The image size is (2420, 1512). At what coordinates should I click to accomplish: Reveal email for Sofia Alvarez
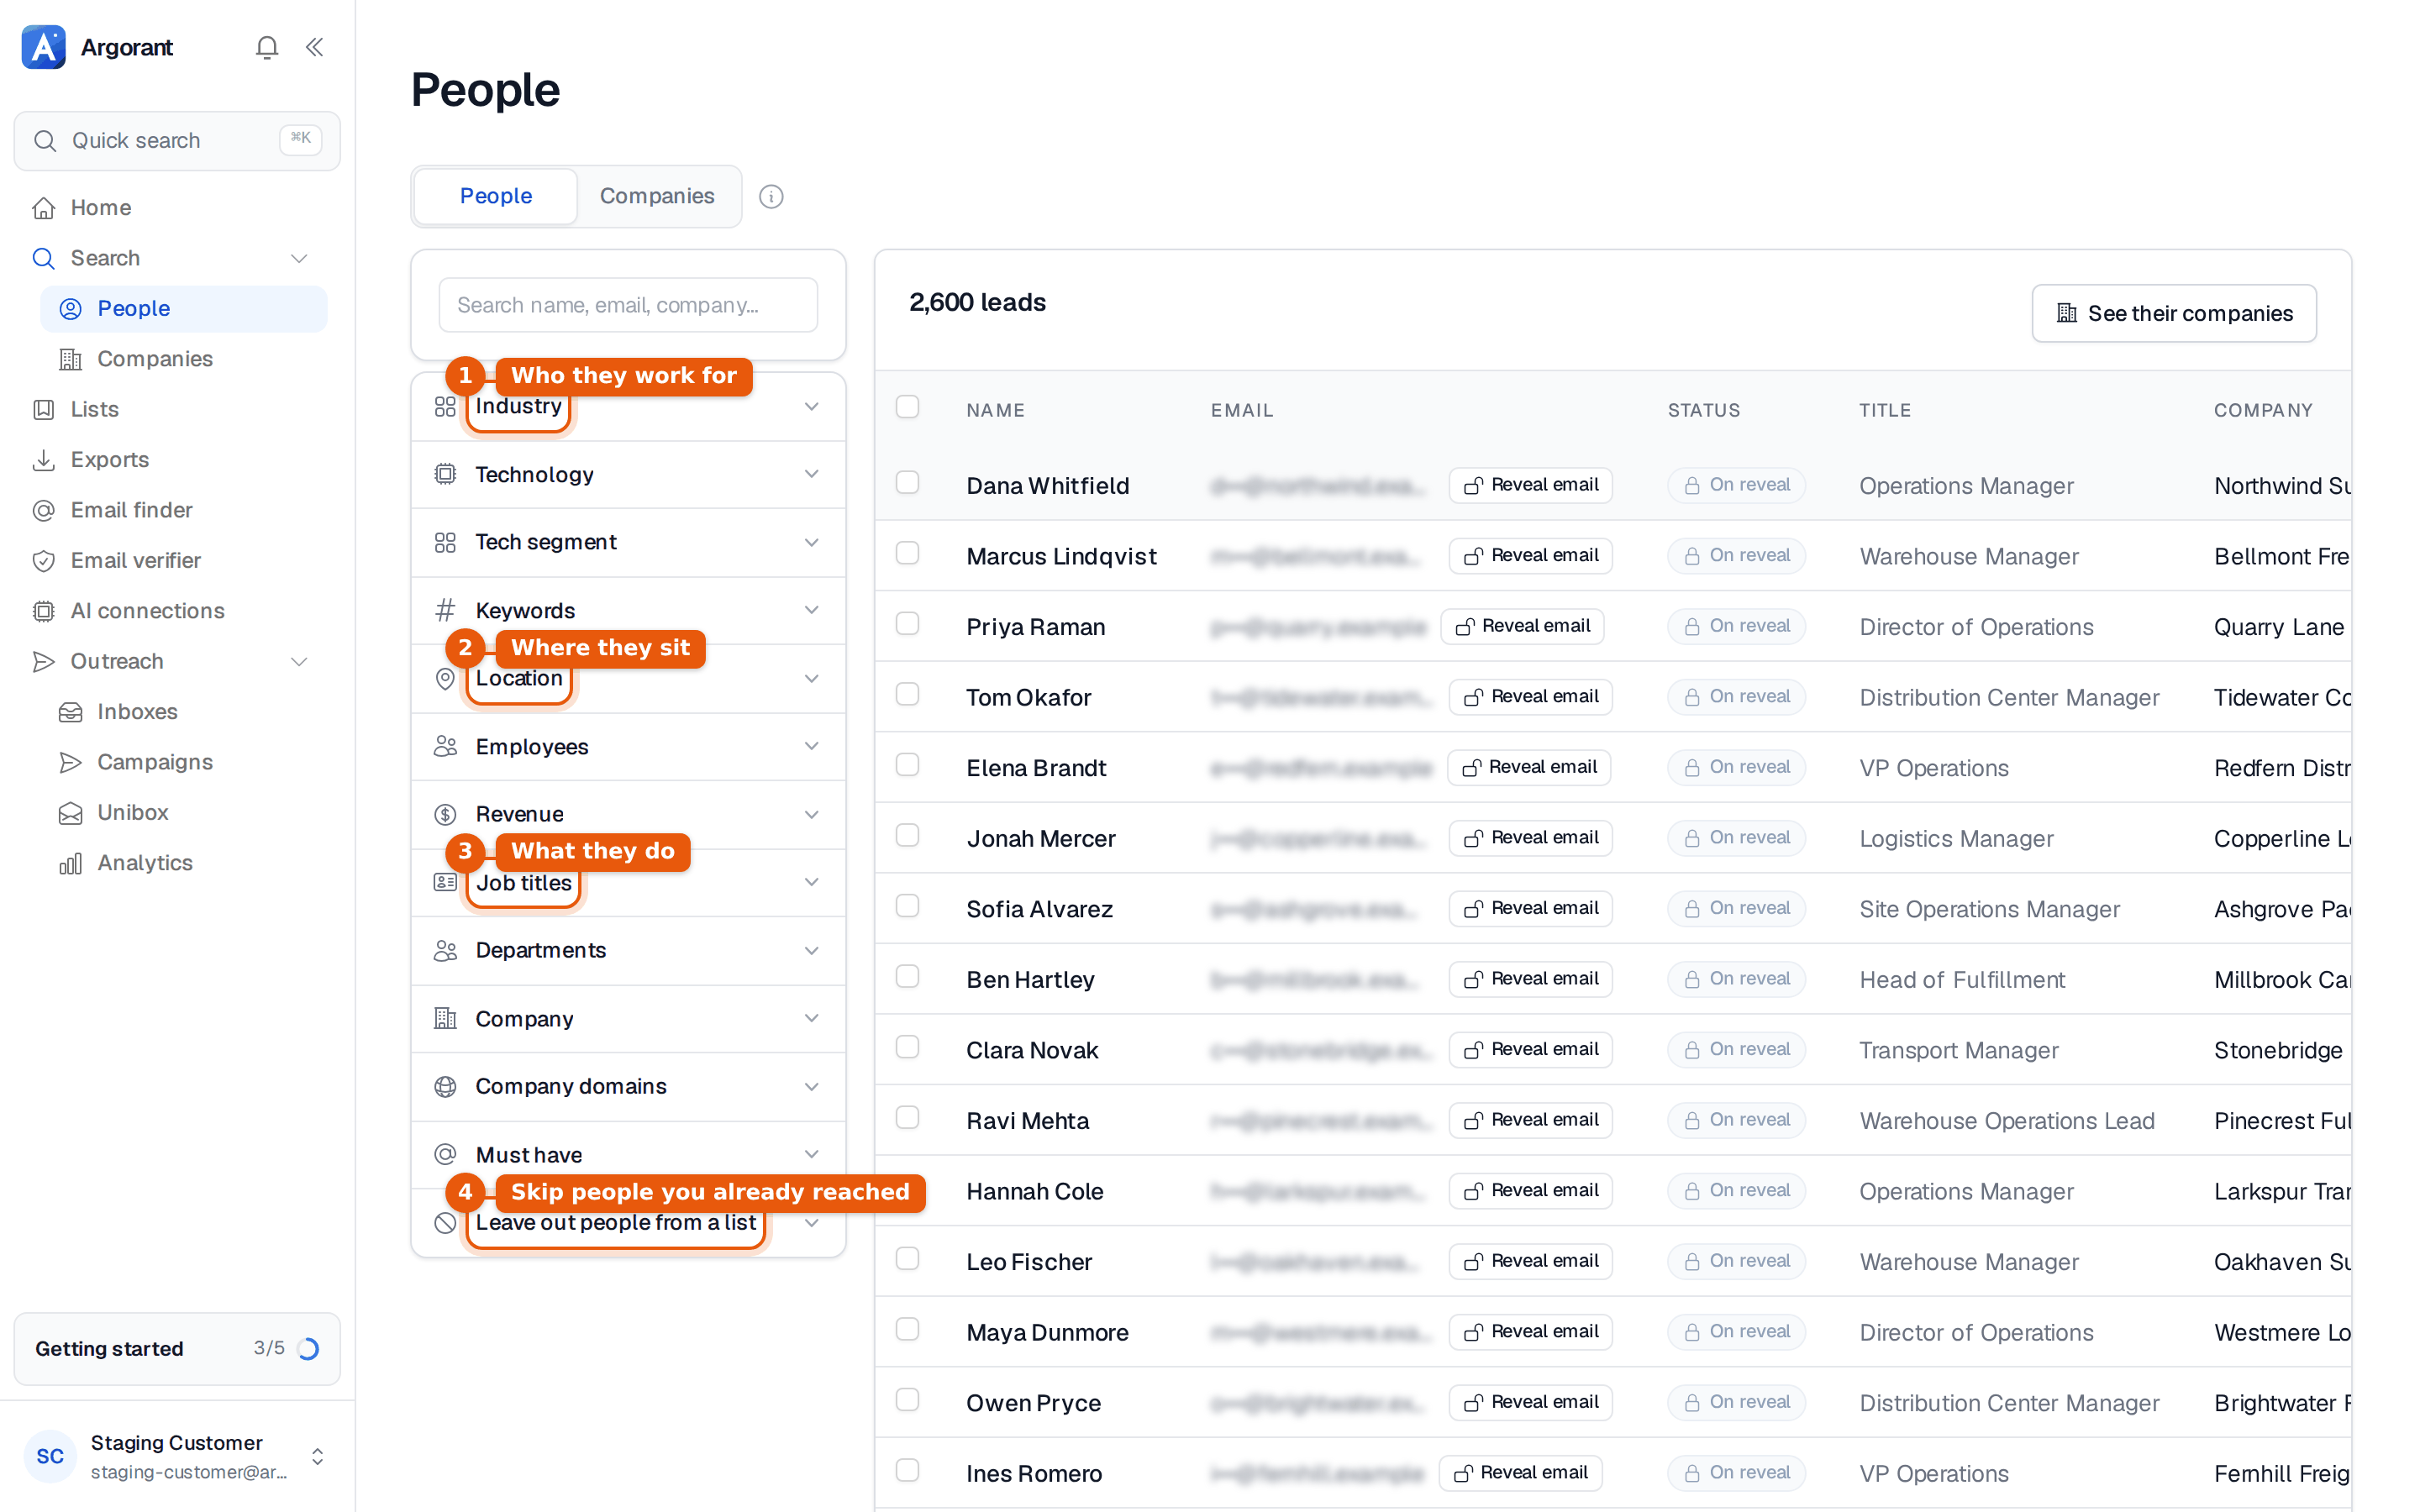pos(1531,909)
